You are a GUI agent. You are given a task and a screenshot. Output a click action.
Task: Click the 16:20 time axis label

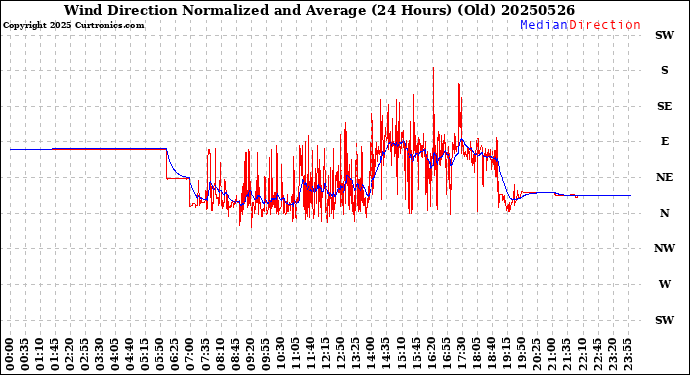click(432, 355)
